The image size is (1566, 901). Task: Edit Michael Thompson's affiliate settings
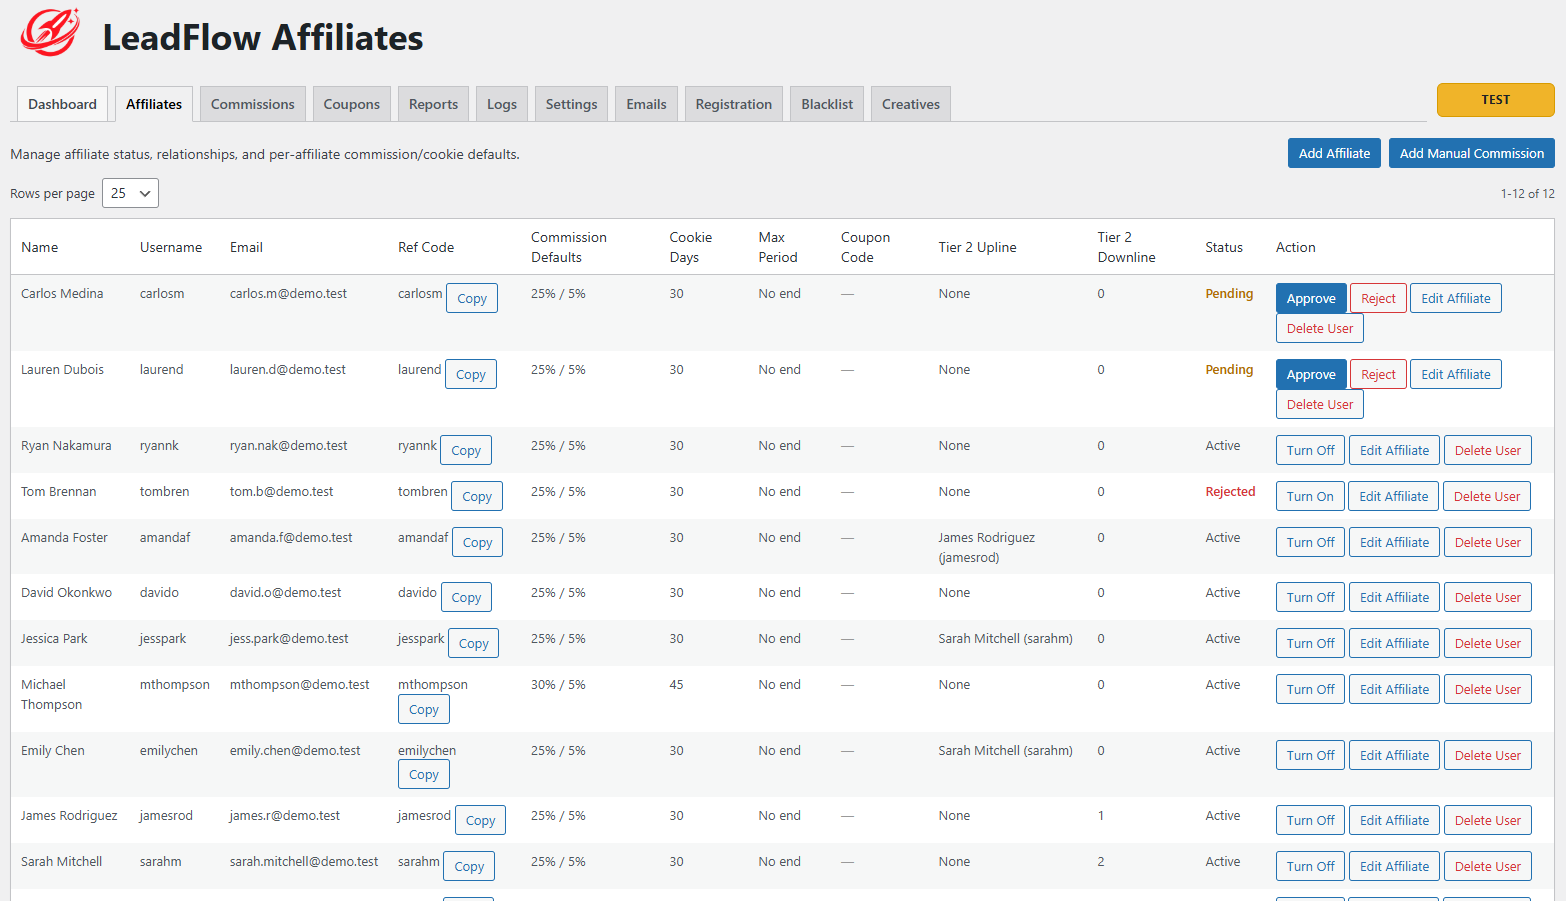[1394, 688]
